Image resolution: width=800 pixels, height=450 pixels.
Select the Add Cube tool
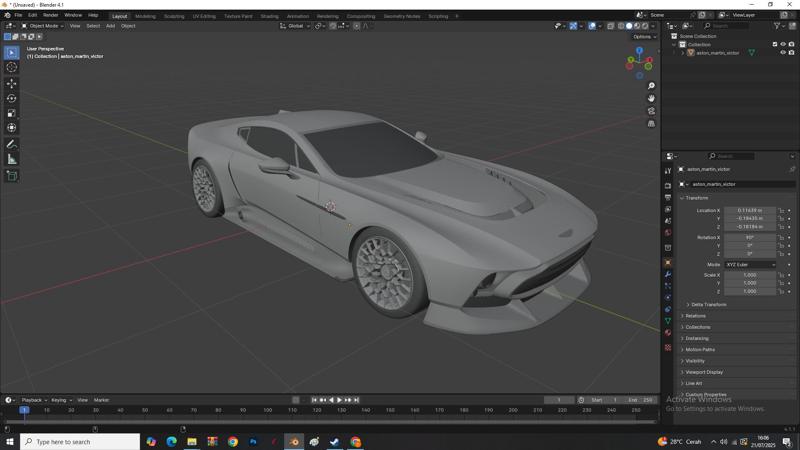pyautogui.click(x=11, y=176)
